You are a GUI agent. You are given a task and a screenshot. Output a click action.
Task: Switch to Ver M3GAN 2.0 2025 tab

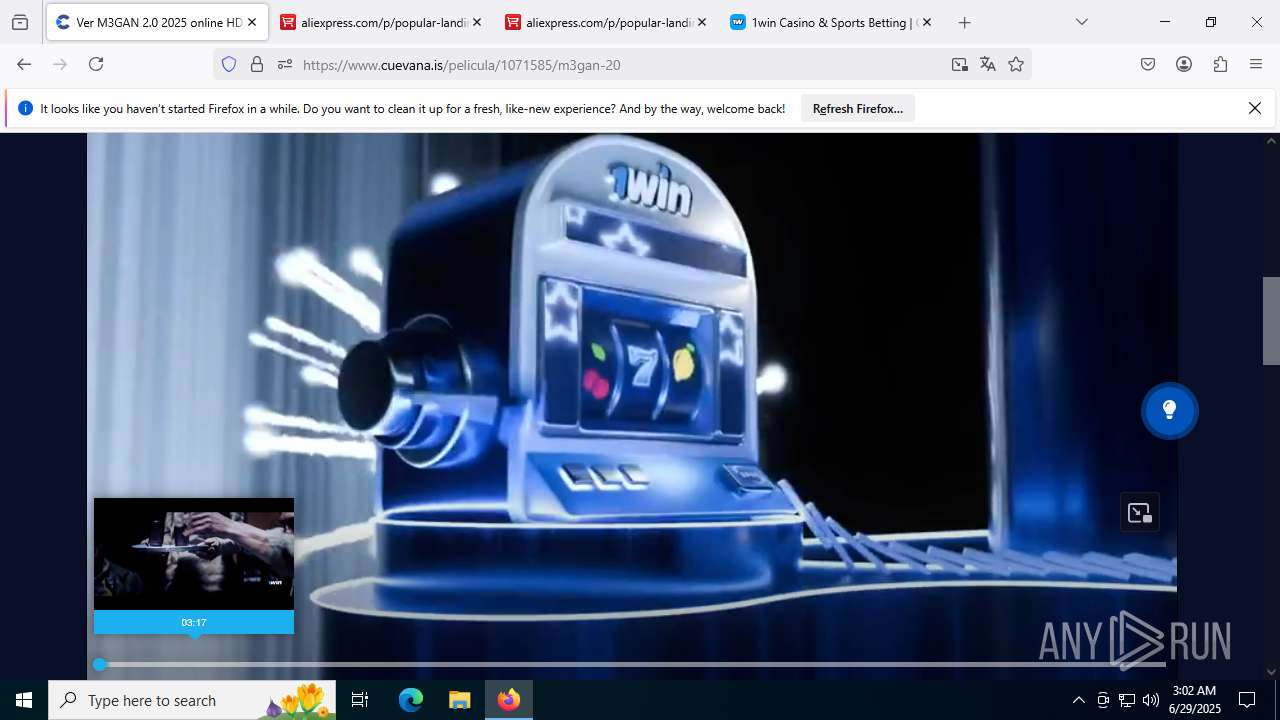157,22
